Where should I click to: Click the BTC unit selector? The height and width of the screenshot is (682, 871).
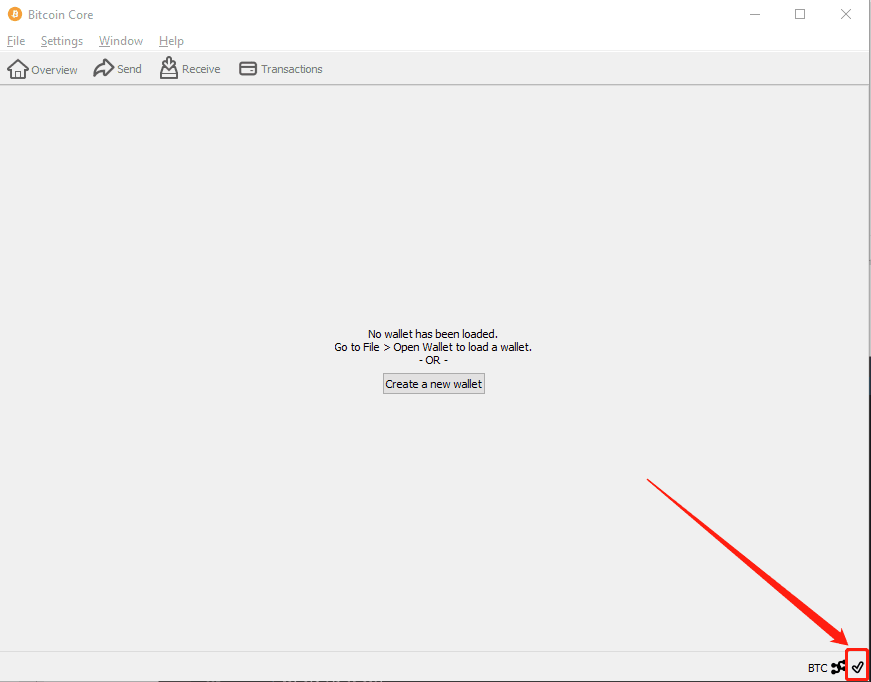[817, 668]
